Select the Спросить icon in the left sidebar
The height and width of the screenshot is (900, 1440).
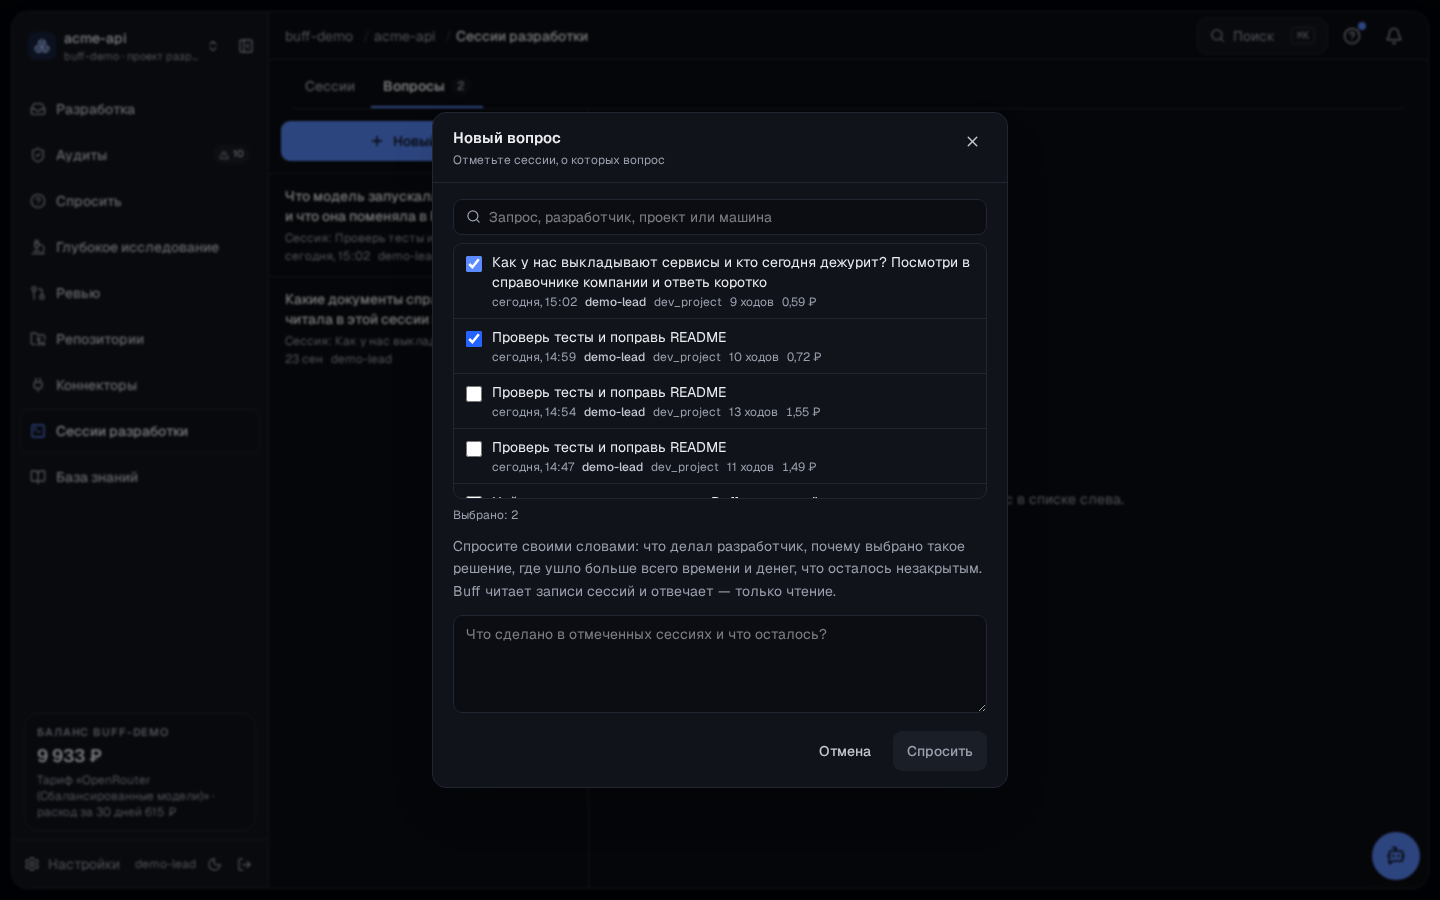(x=38, y=201)
